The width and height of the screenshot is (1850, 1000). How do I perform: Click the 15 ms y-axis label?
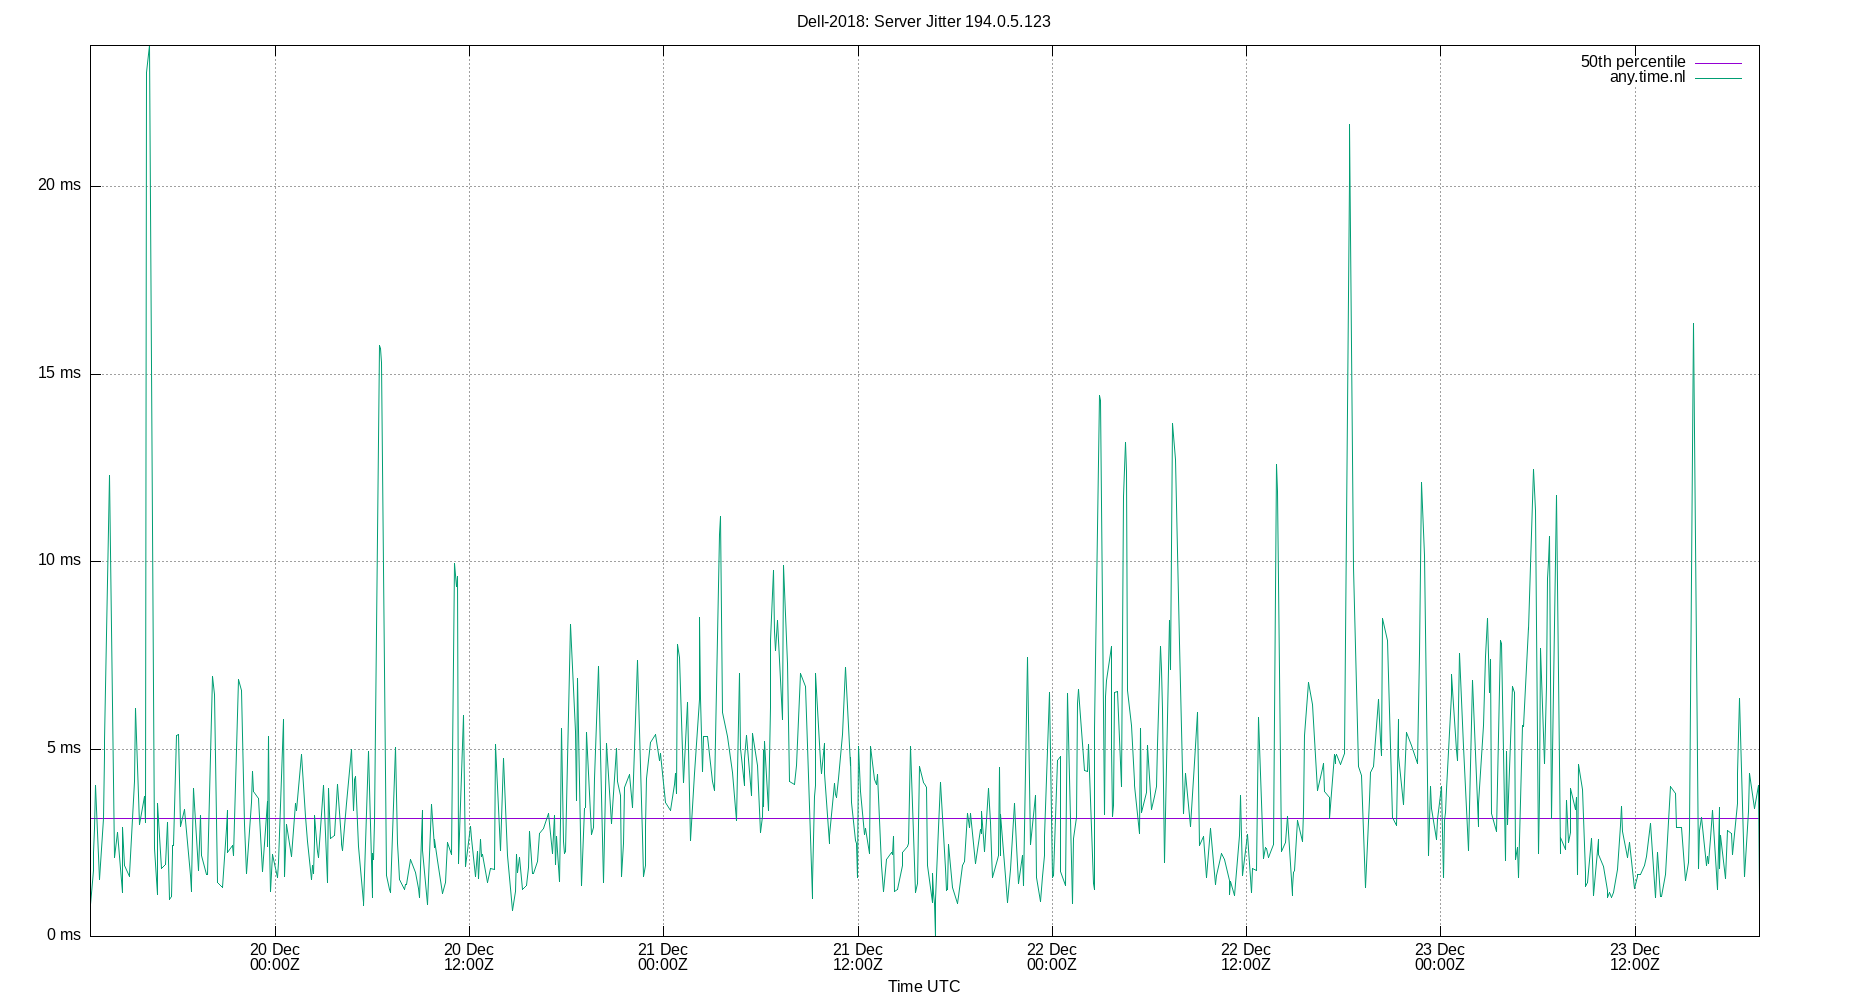click(x=59, y=372)
